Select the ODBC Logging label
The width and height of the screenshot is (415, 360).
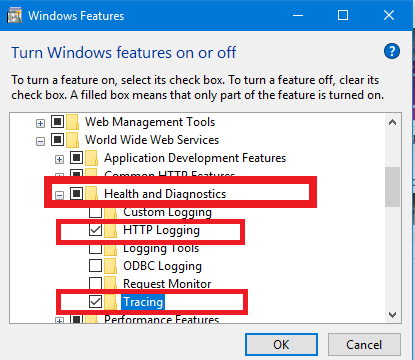[x=162, y=266]
